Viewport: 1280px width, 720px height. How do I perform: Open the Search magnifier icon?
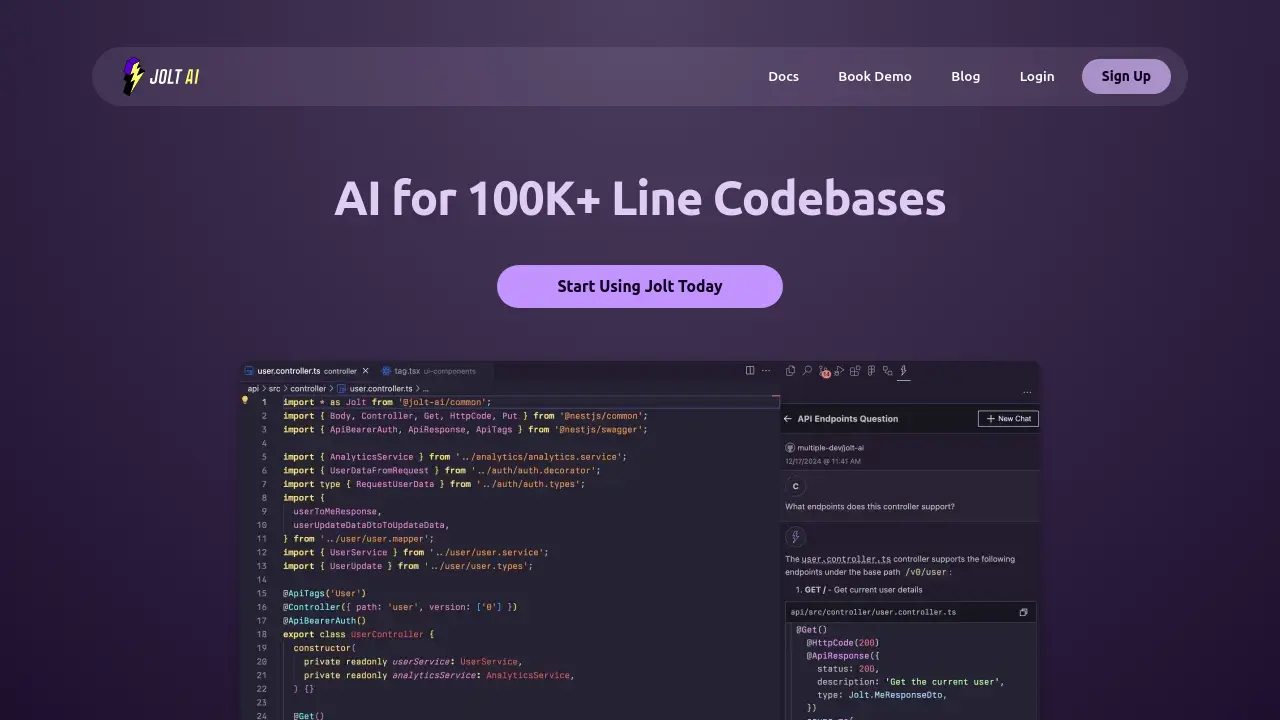click(807, 371)
